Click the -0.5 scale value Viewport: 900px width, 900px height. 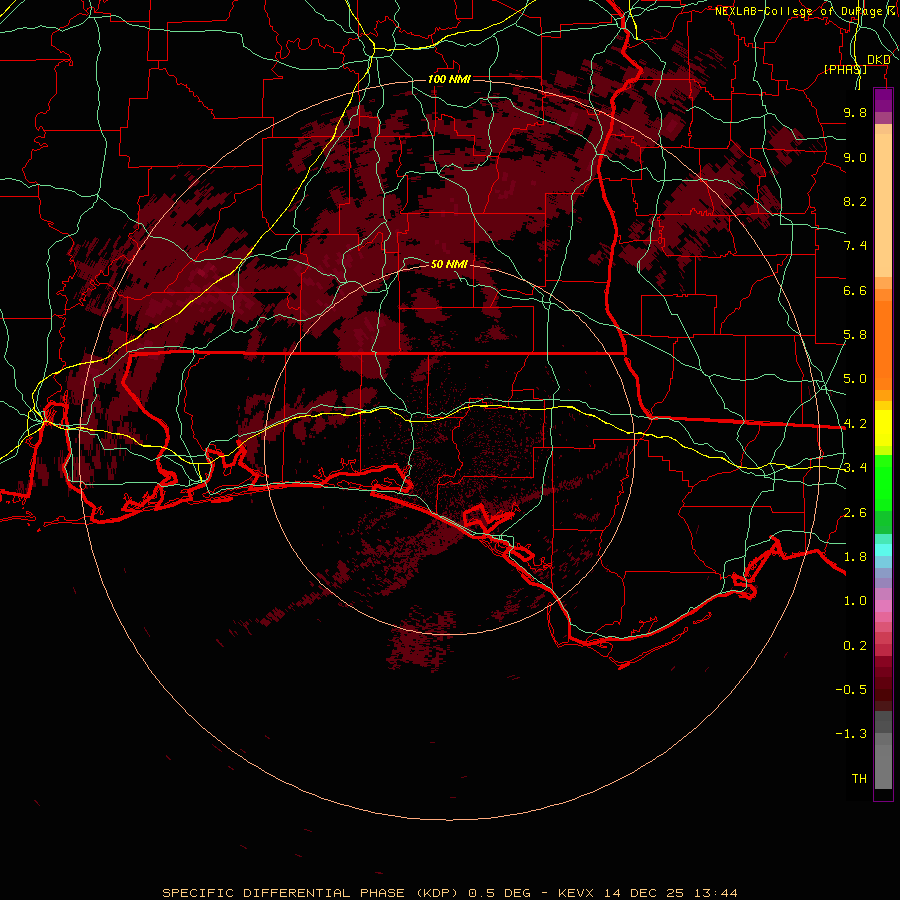pyautogui.click(x=851, y=690)
